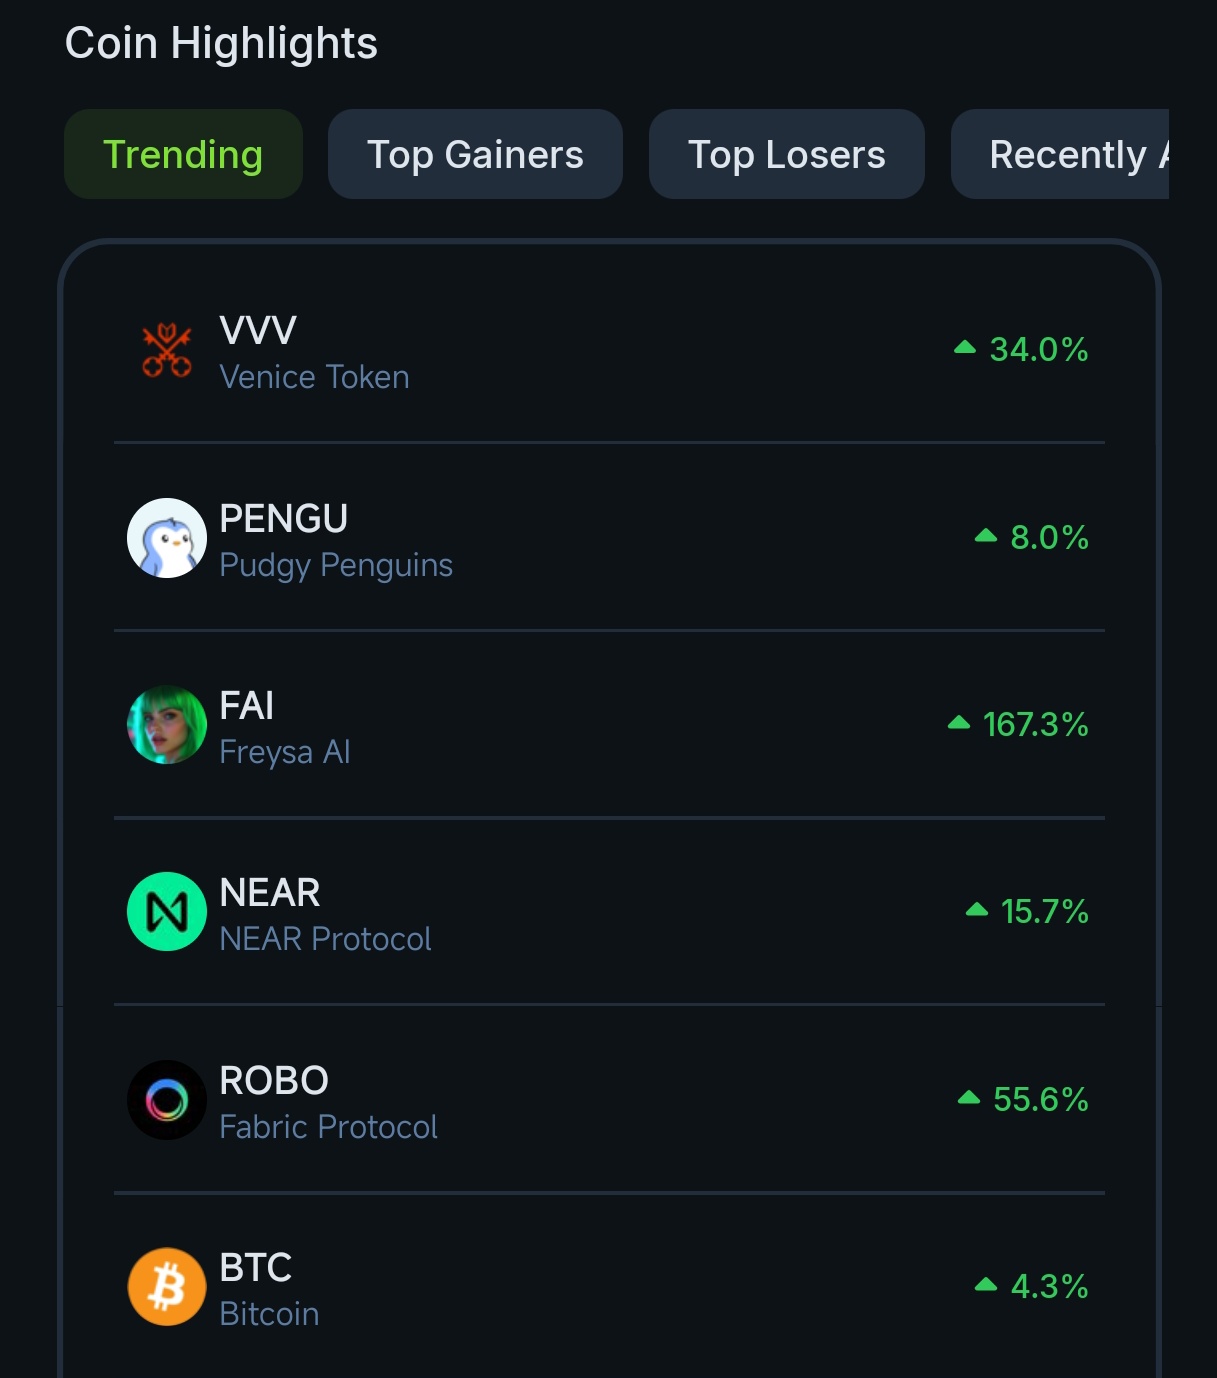Screen dimensions: 1217x1378
Task: Click the Fabric Protocol ring icon
Action: point(167,1100)
